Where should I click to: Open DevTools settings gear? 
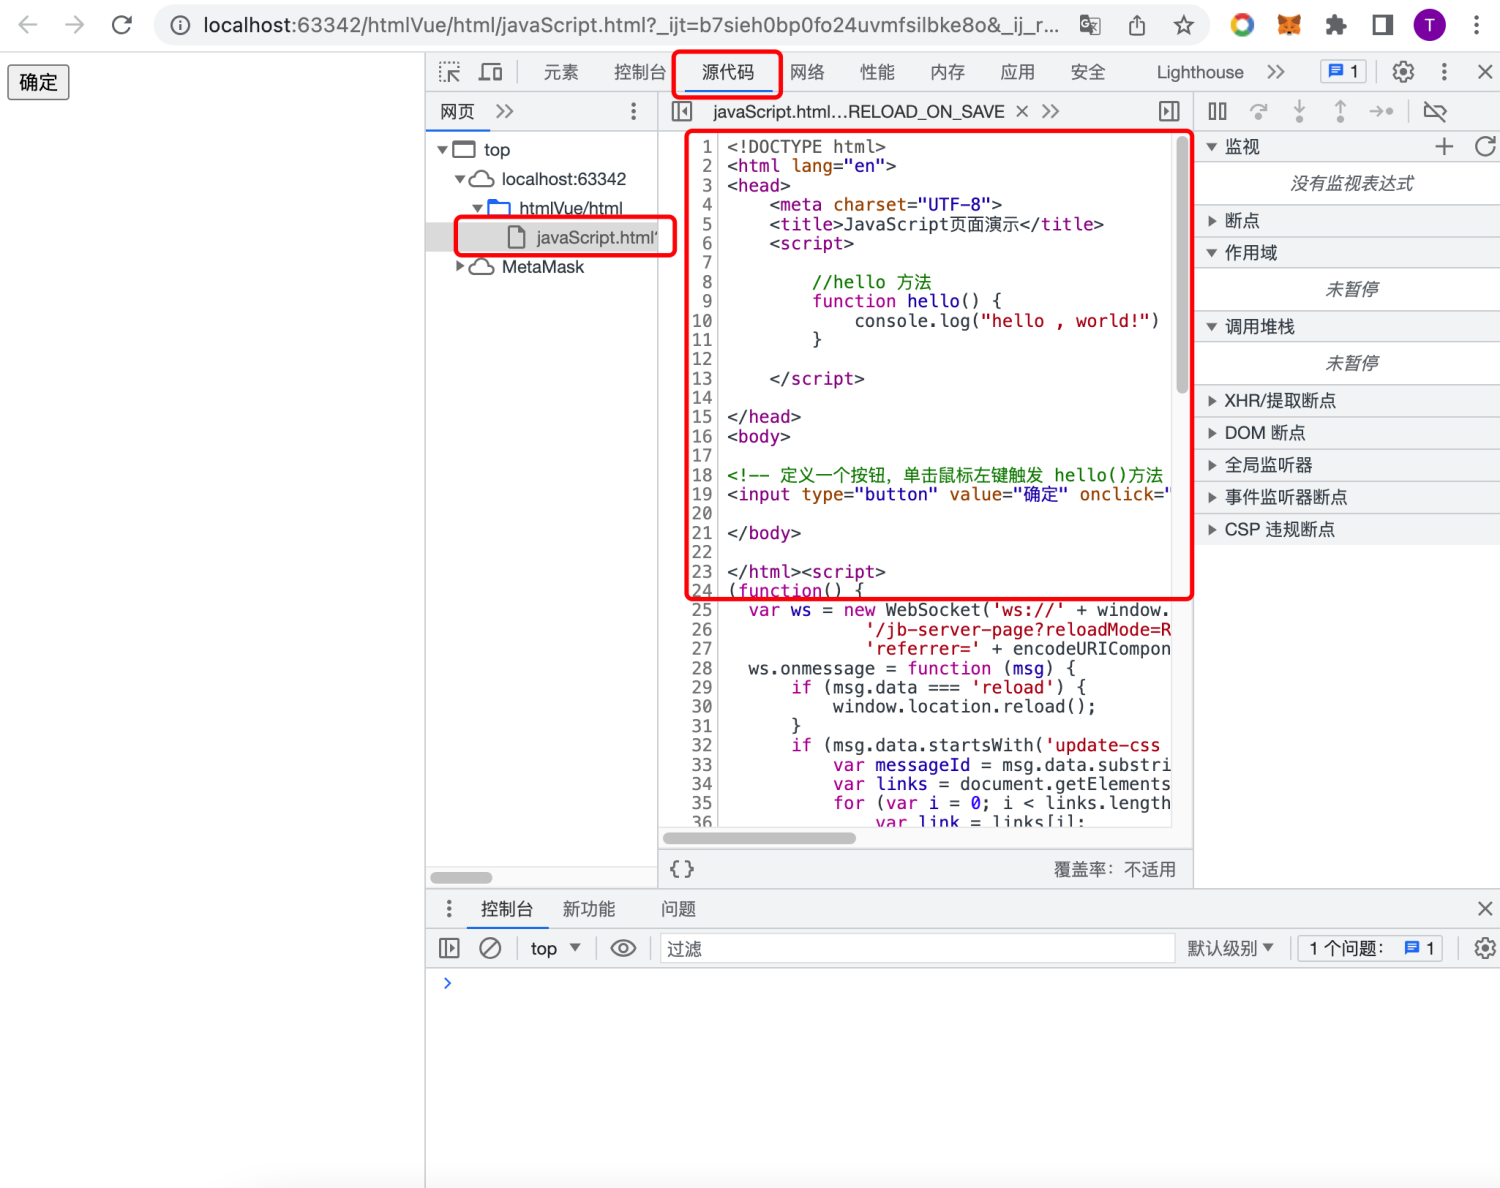click(x=1404, y=72)
